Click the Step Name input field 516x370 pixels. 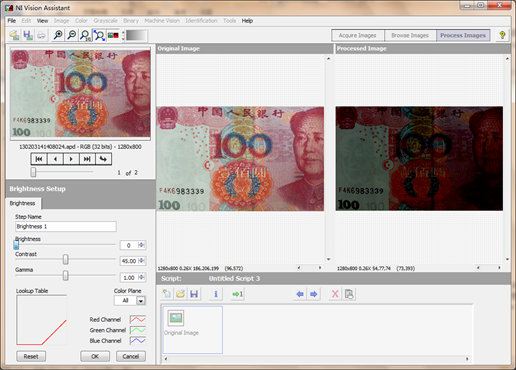(x=66, y=226)
